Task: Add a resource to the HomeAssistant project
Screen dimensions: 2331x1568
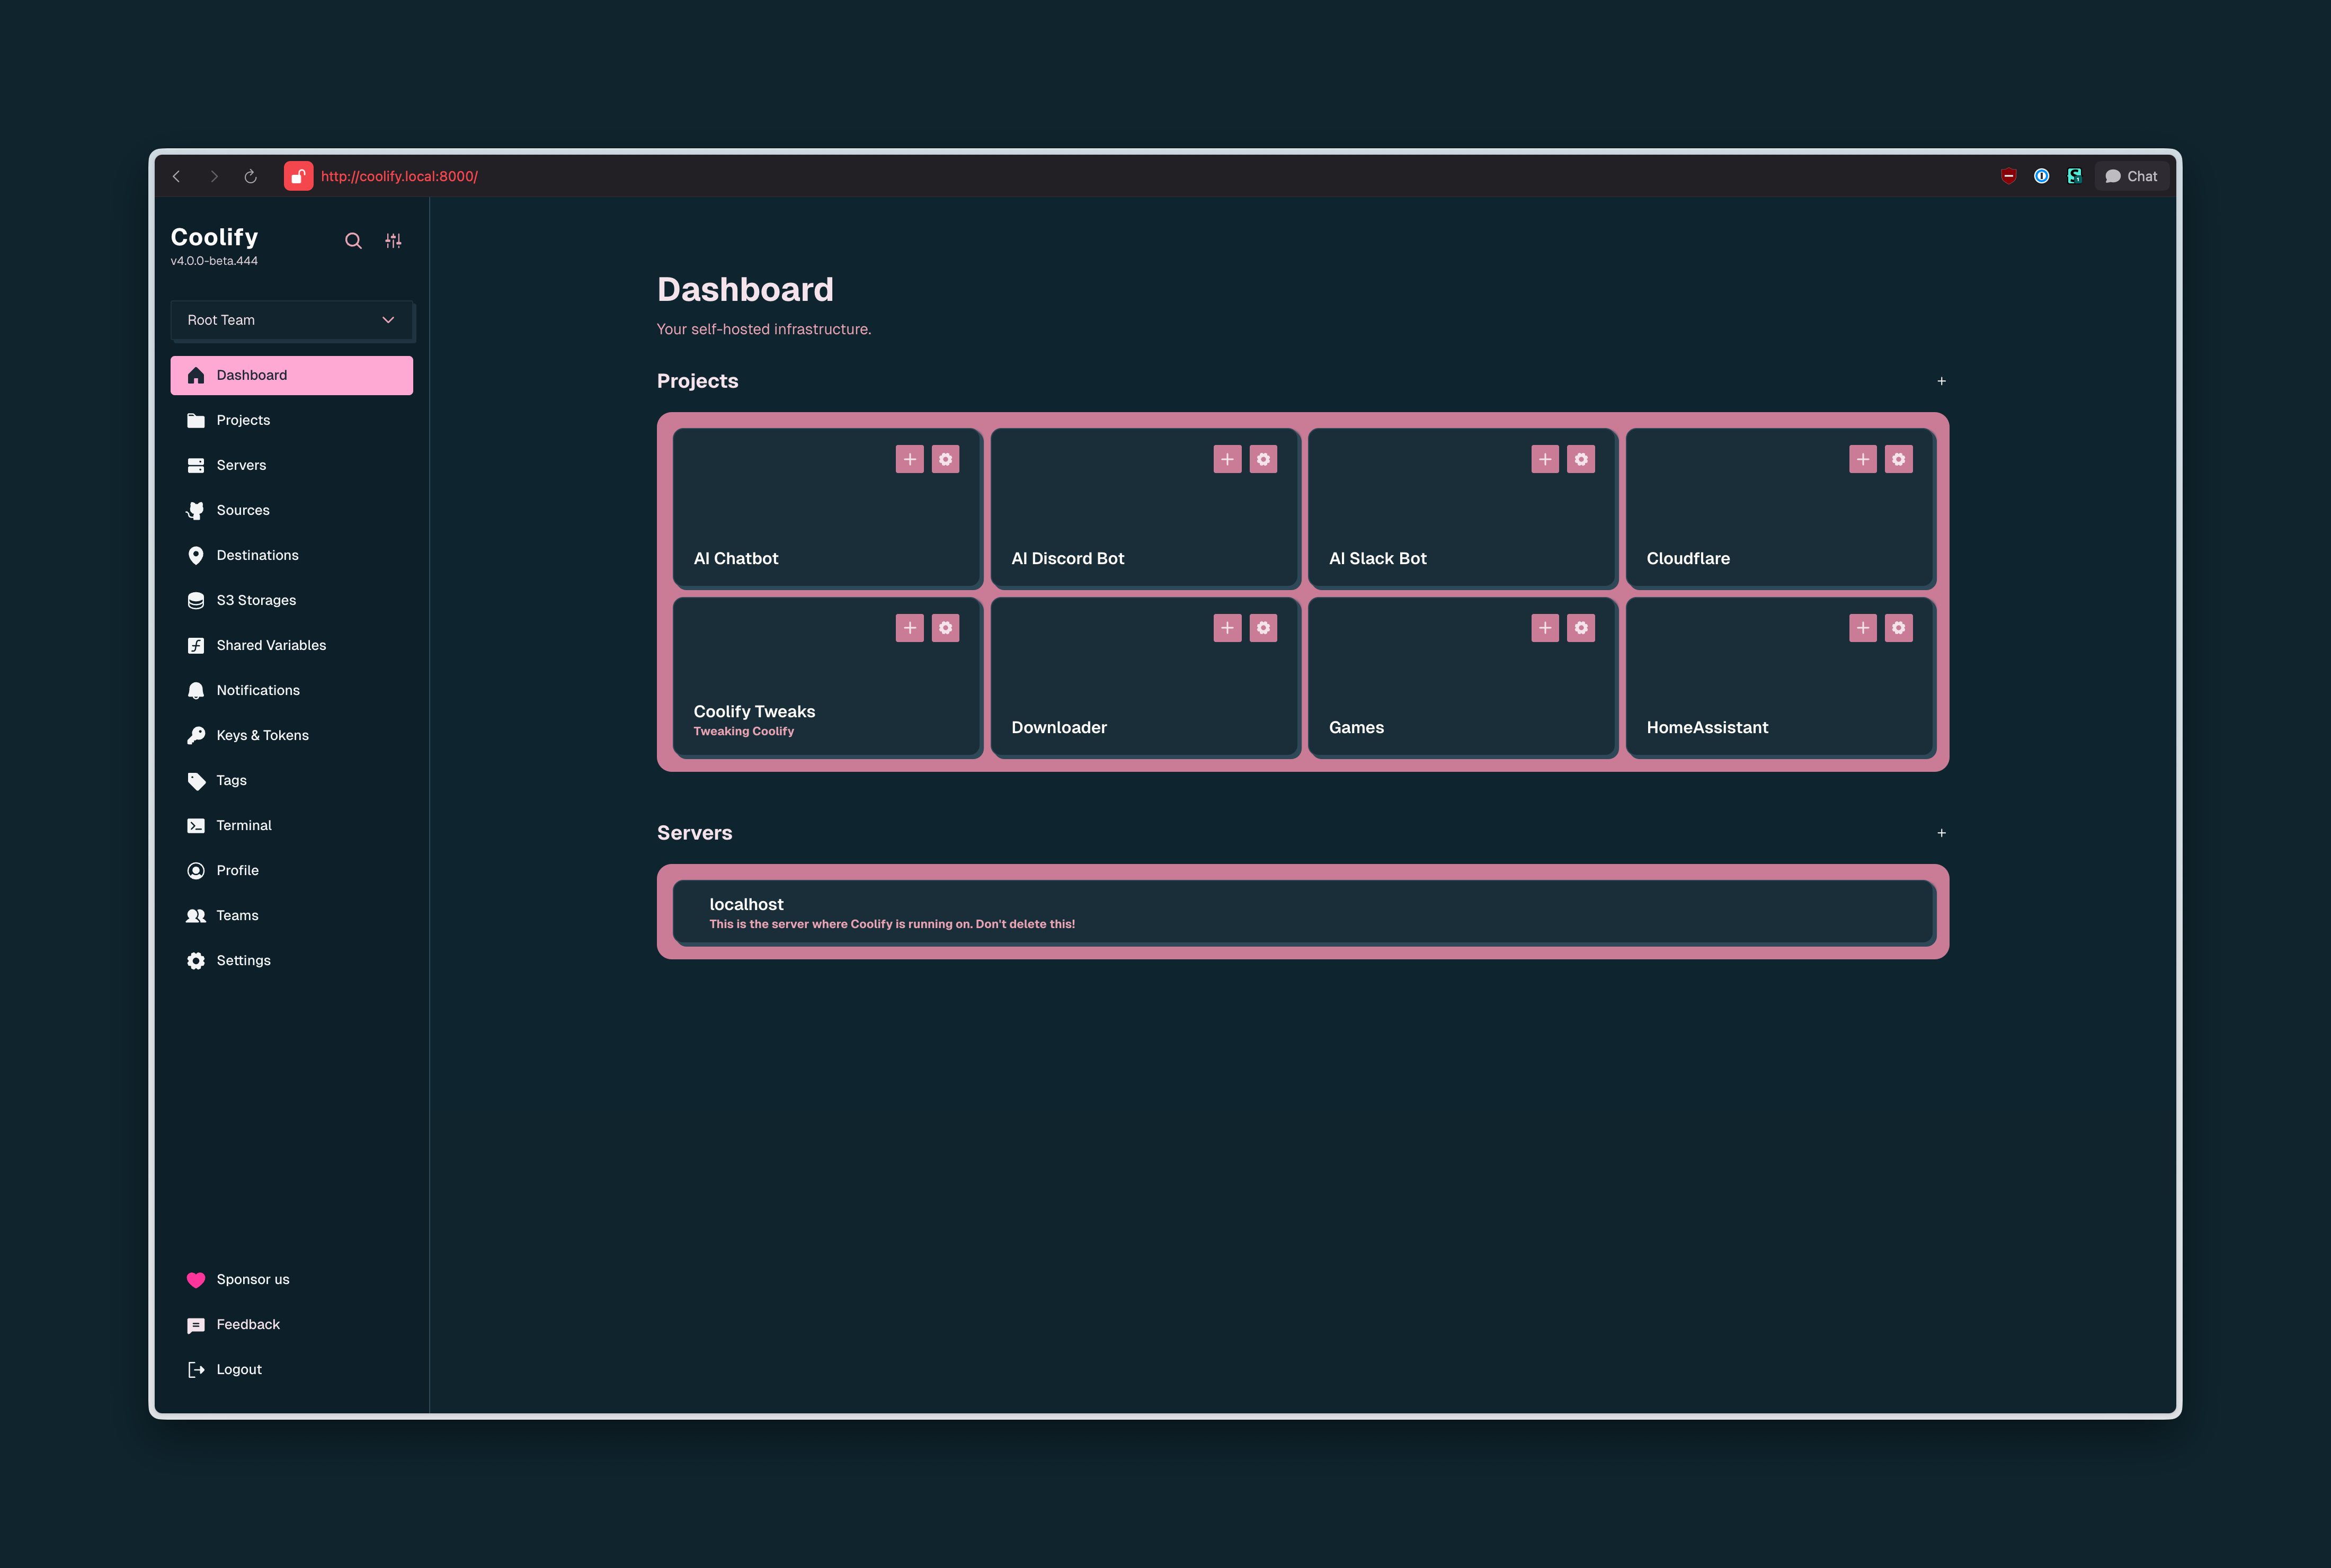Action: pyautogui.click(x=1862, y=628)
